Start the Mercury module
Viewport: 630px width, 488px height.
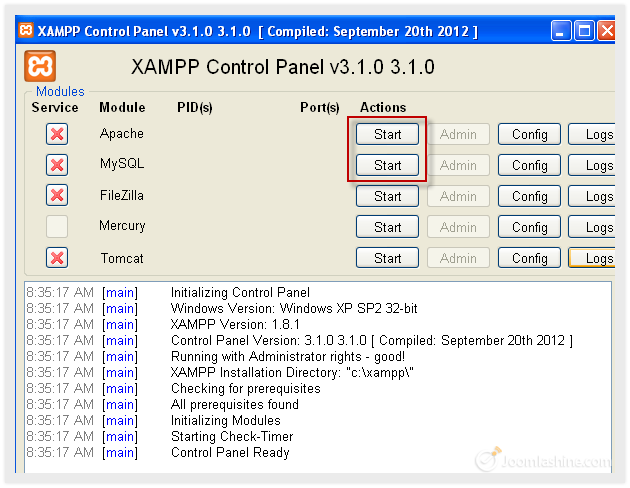click(x=387, y=228)
